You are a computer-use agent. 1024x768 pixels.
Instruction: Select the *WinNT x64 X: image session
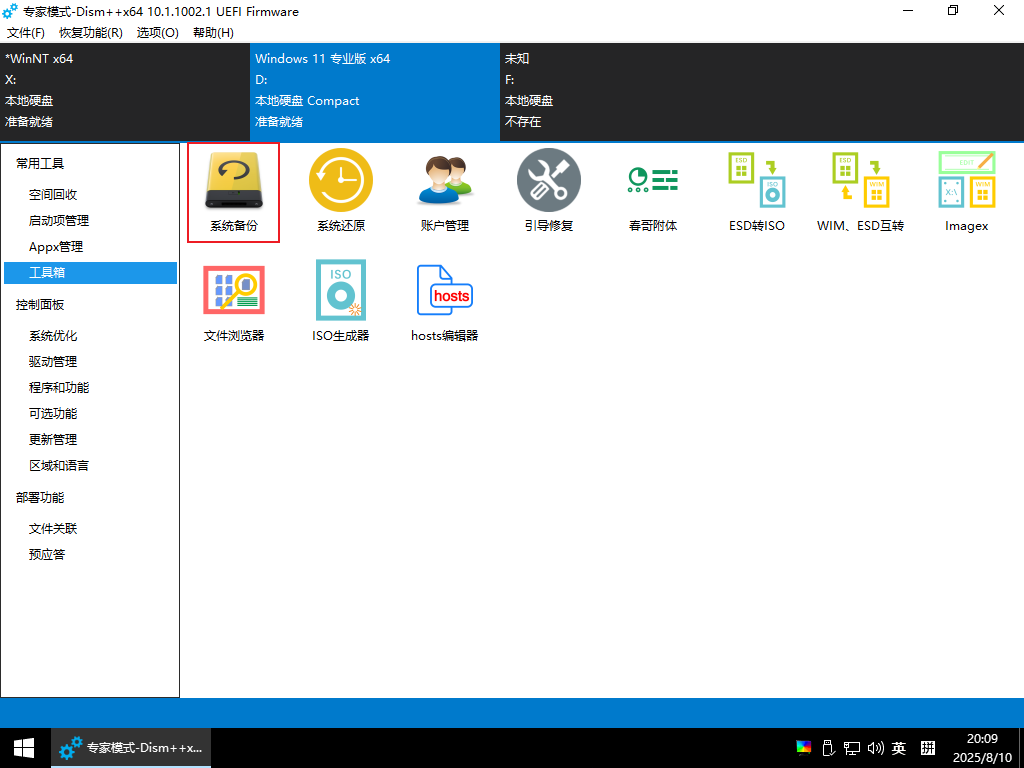(125, 91)
